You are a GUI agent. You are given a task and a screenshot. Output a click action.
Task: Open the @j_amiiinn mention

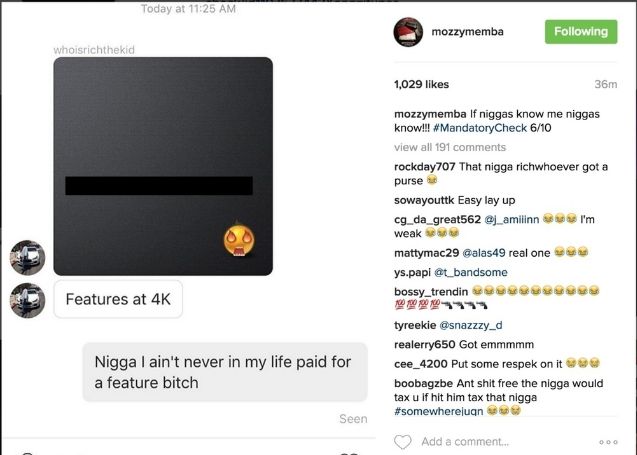point(511,219)
